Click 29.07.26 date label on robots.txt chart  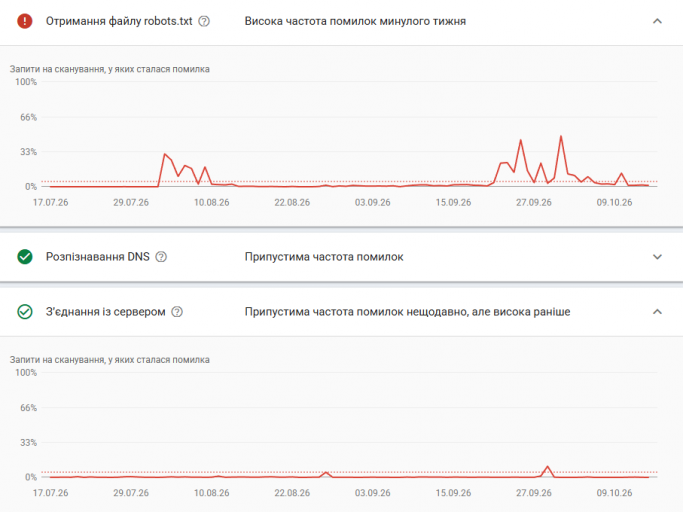pos(131,202)
